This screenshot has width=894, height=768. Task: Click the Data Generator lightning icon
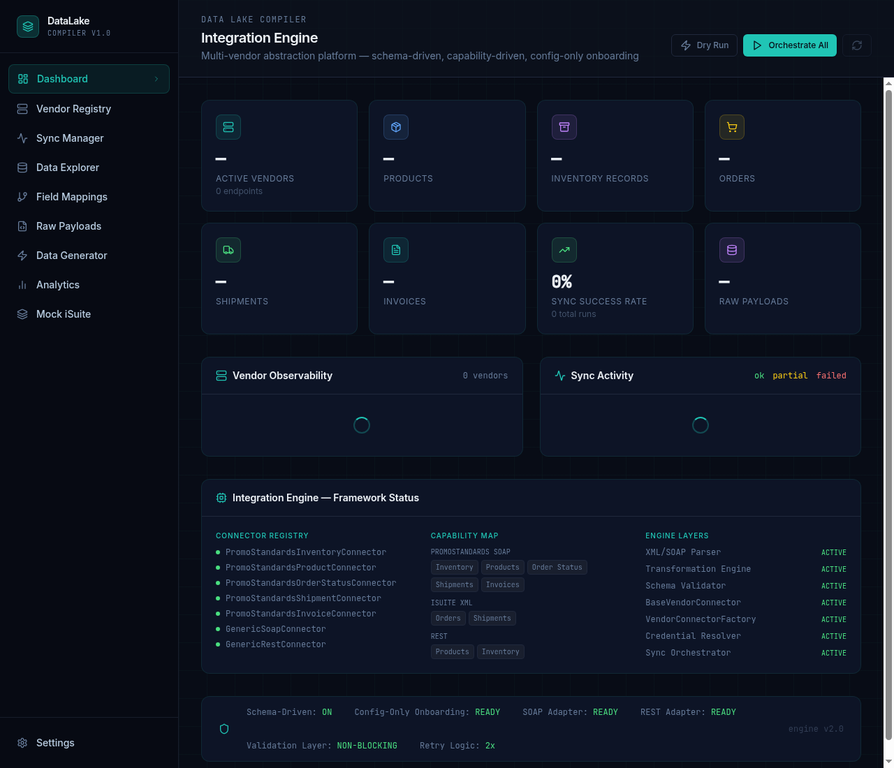click(22, 255)
